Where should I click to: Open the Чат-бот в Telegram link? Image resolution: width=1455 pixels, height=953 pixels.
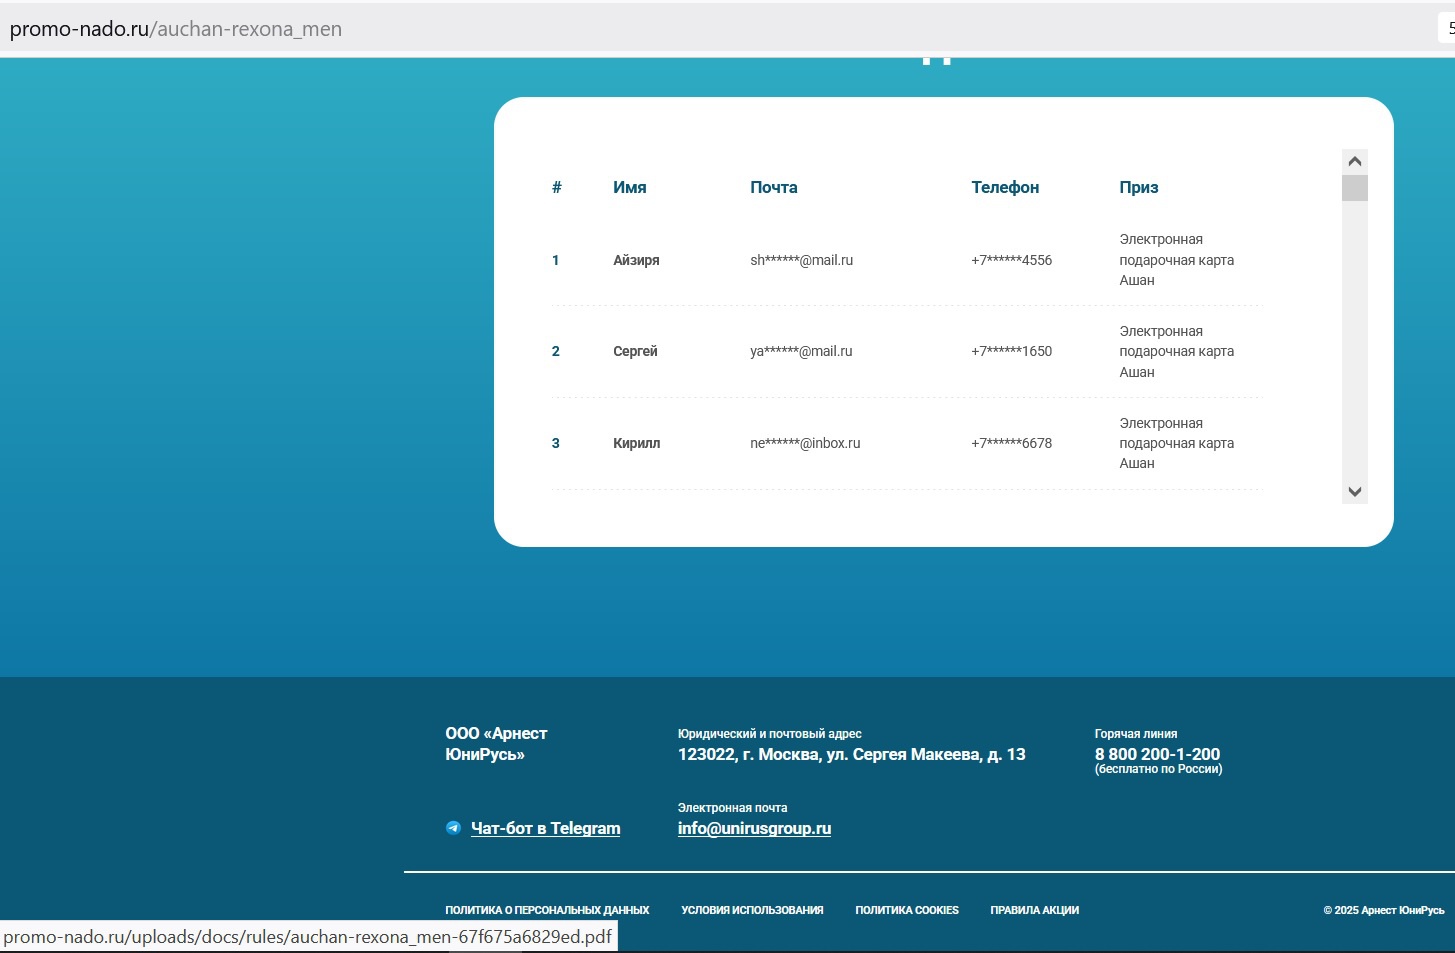click(545, 828)
